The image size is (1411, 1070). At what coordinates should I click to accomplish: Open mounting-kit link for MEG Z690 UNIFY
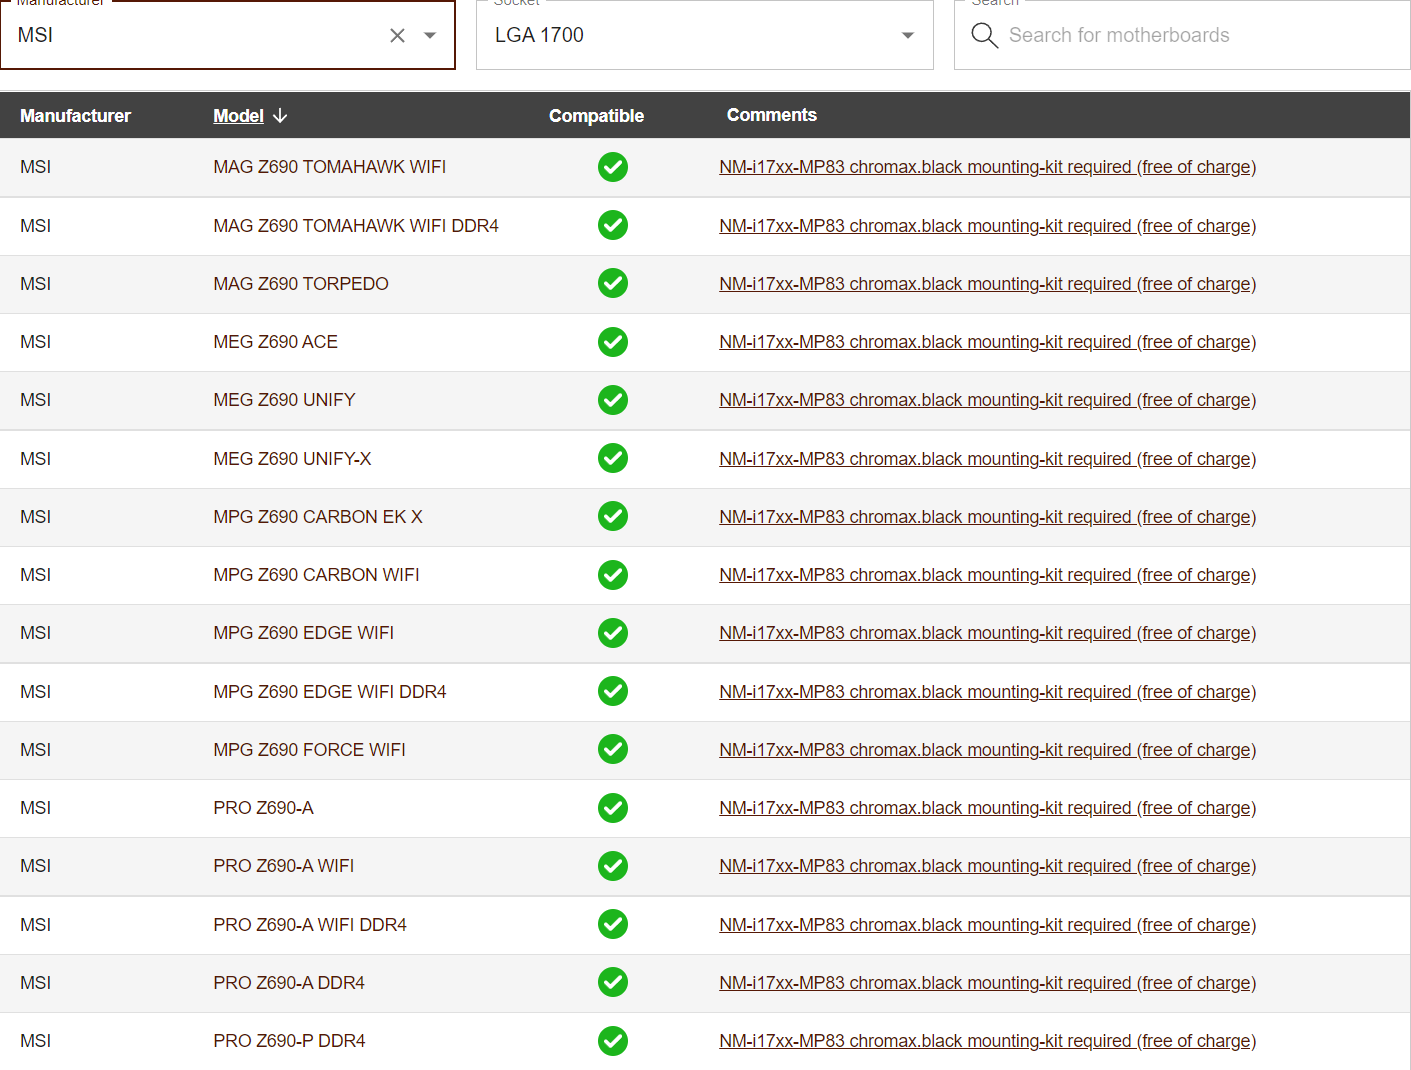click(987, 400)
